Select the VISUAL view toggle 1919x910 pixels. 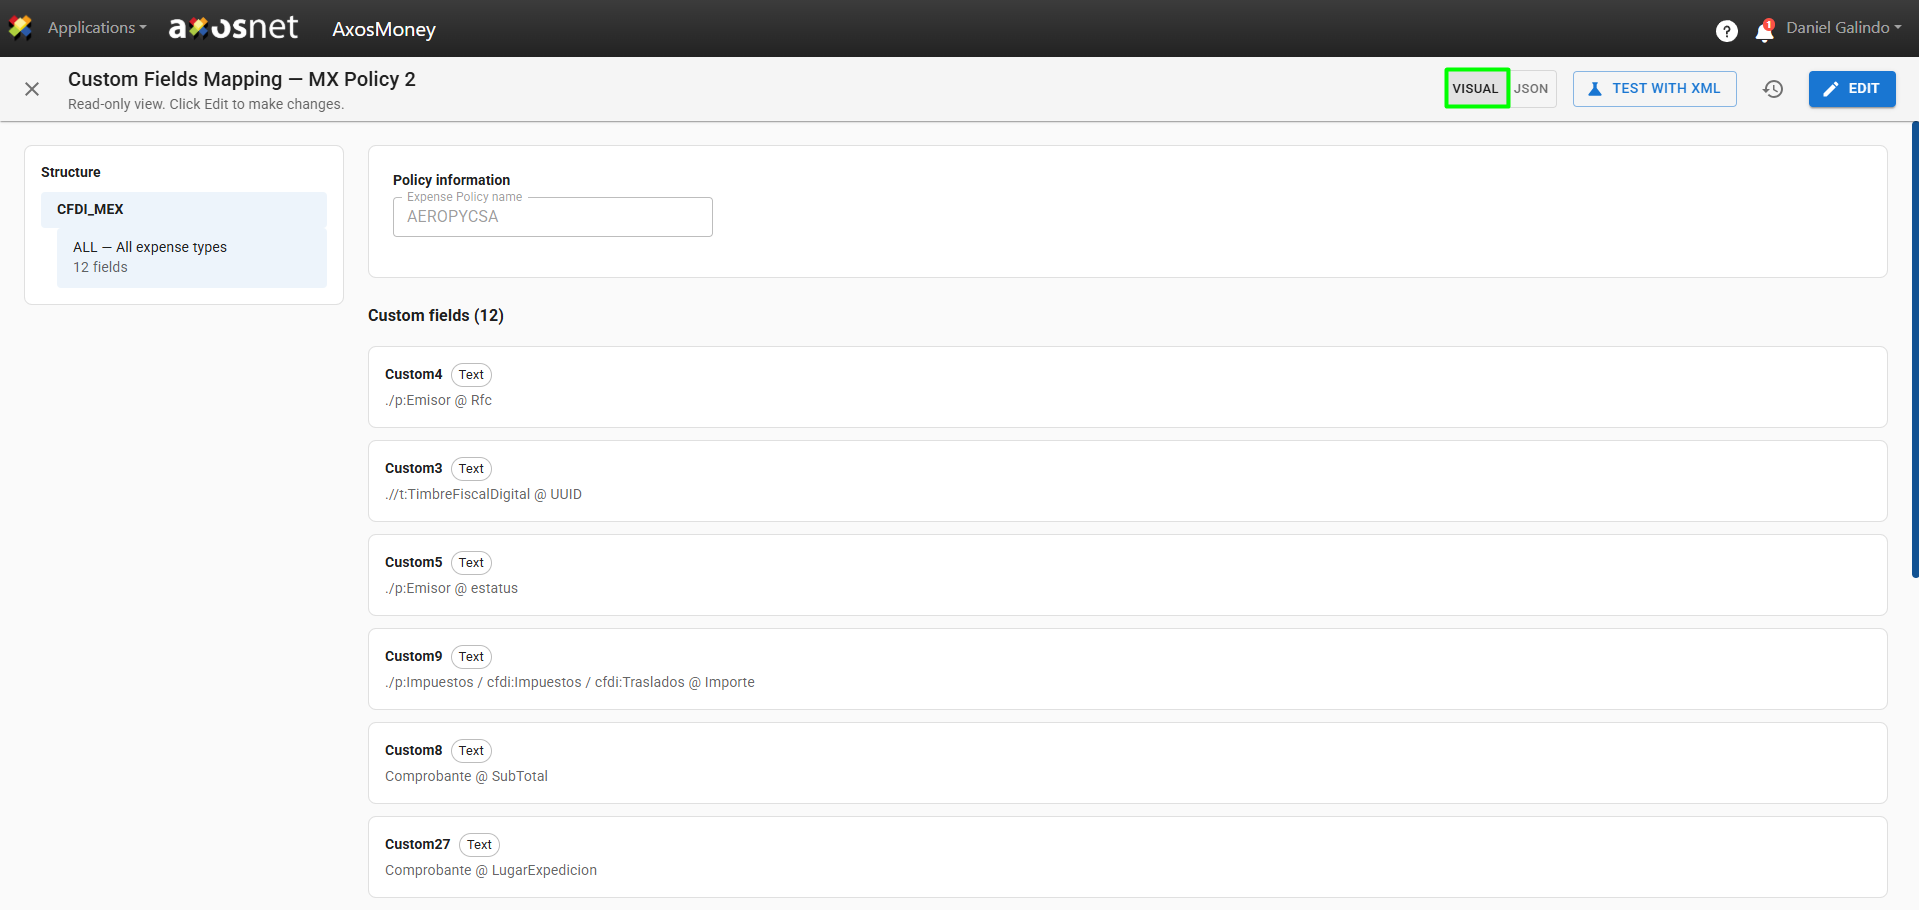tap(1476, 89)
